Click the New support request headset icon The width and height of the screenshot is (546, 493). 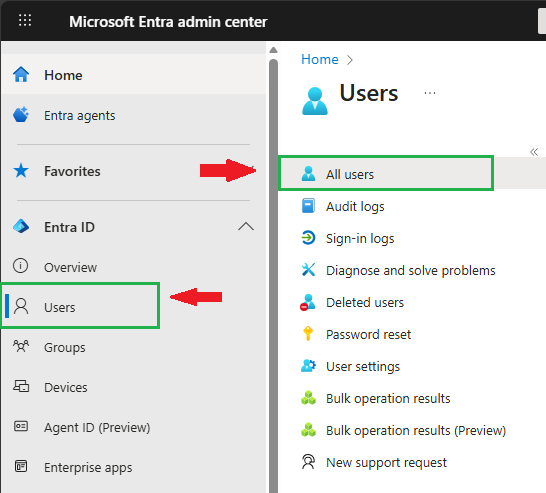[x=309, y=462]
